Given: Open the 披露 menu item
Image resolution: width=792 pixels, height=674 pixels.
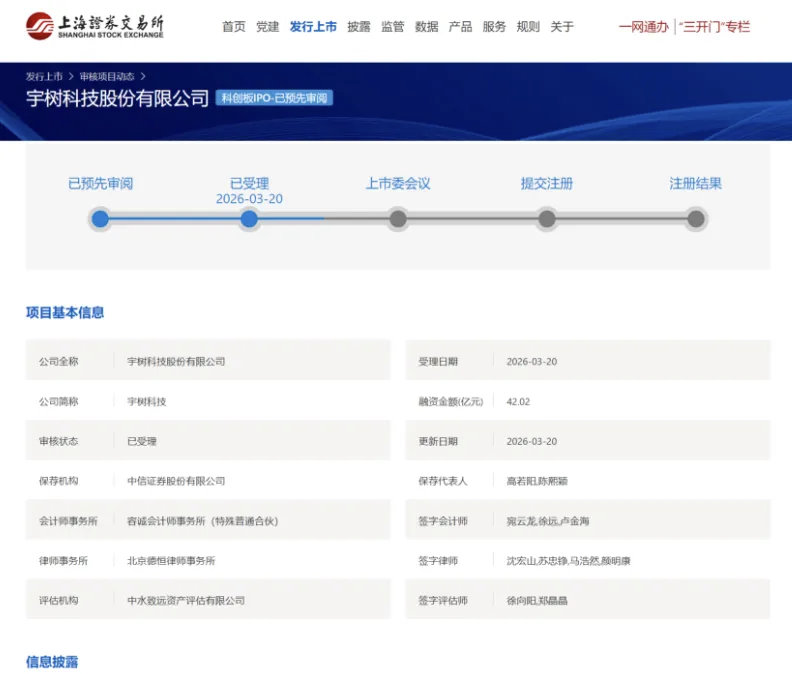Looking at the screenshot, I should coord(359,27).
